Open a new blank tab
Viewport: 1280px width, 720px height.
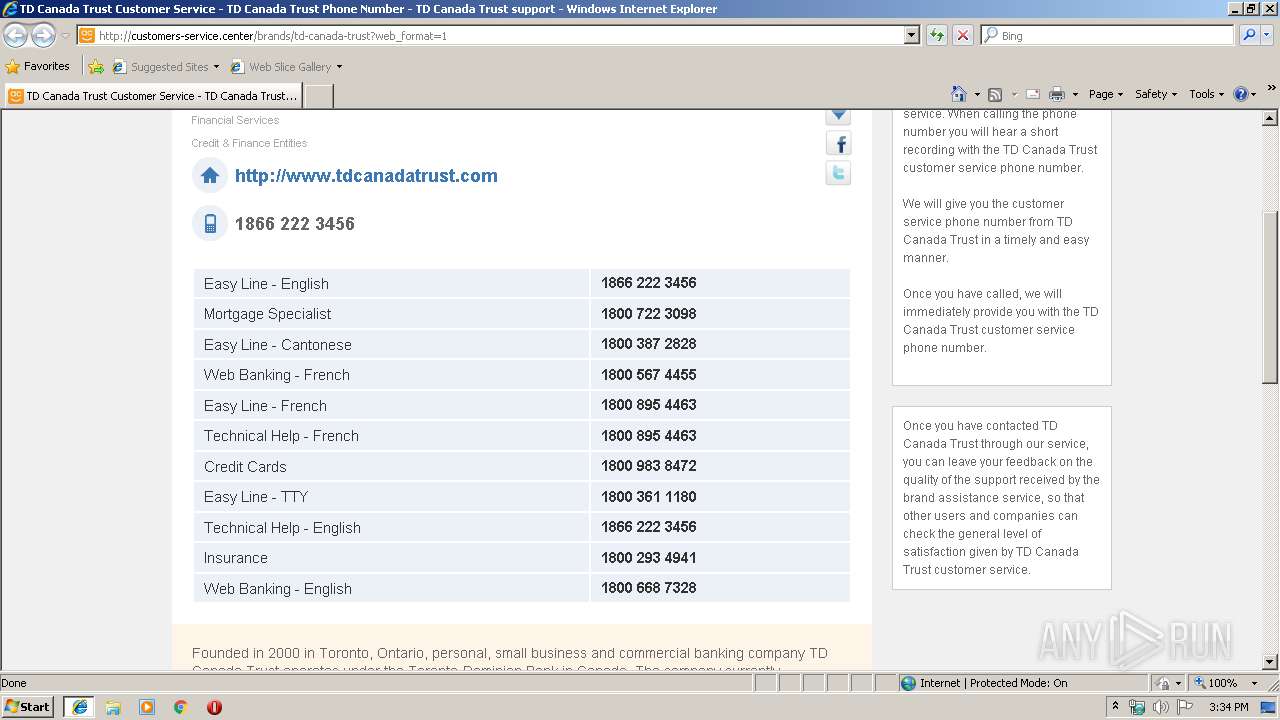point(318,96)
